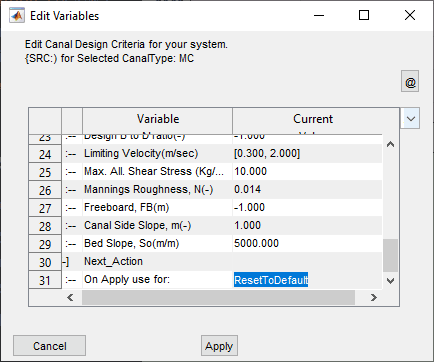
Task: Select row header 30
Action: [45, 262]
